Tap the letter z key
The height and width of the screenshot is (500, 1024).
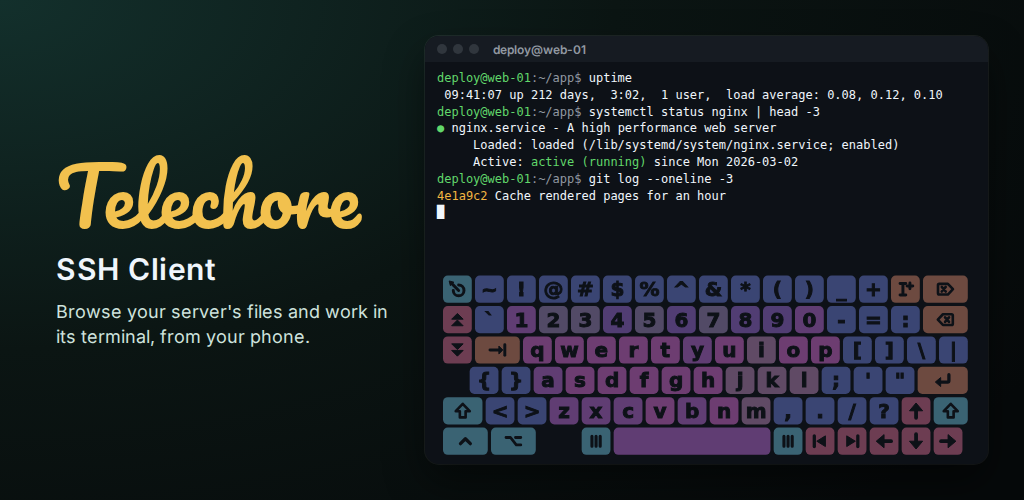(564, 411)
